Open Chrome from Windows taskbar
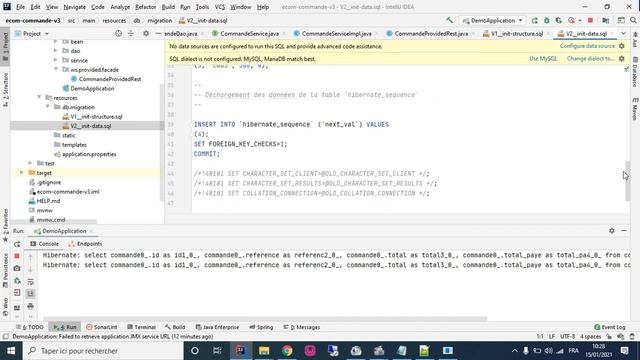640x360 pixels. [x=287, y=351]
